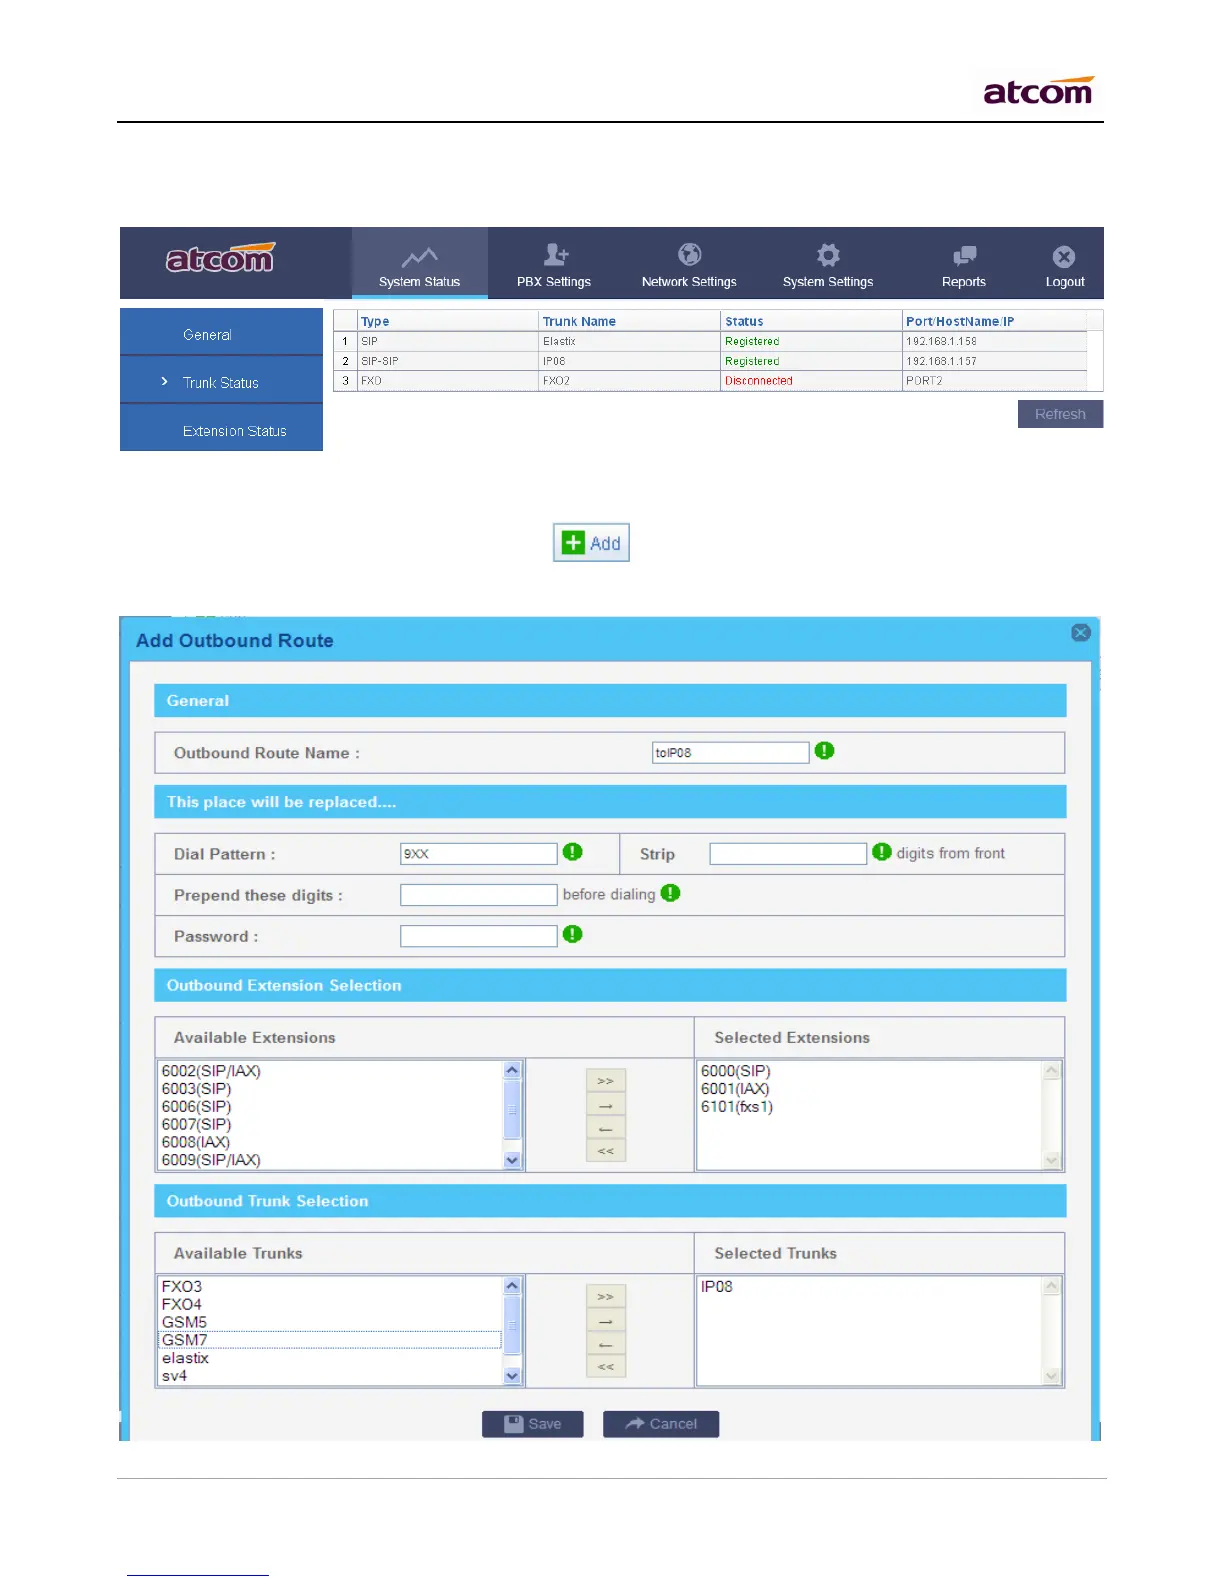The width and height of the screenshot is (1224, 1584).
Task: Click the info icon next to Outbound Route Name
Action: (x=824, y=750)
